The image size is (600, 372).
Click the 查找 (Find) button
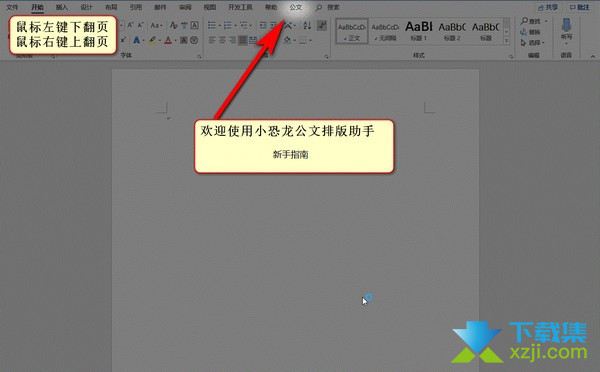(531, 21)
